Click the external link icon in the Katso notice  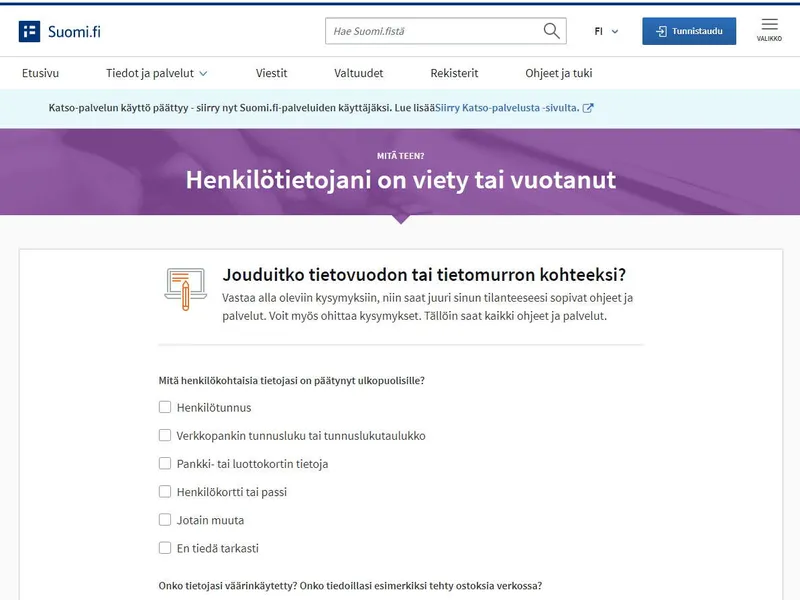pos(588,108)
